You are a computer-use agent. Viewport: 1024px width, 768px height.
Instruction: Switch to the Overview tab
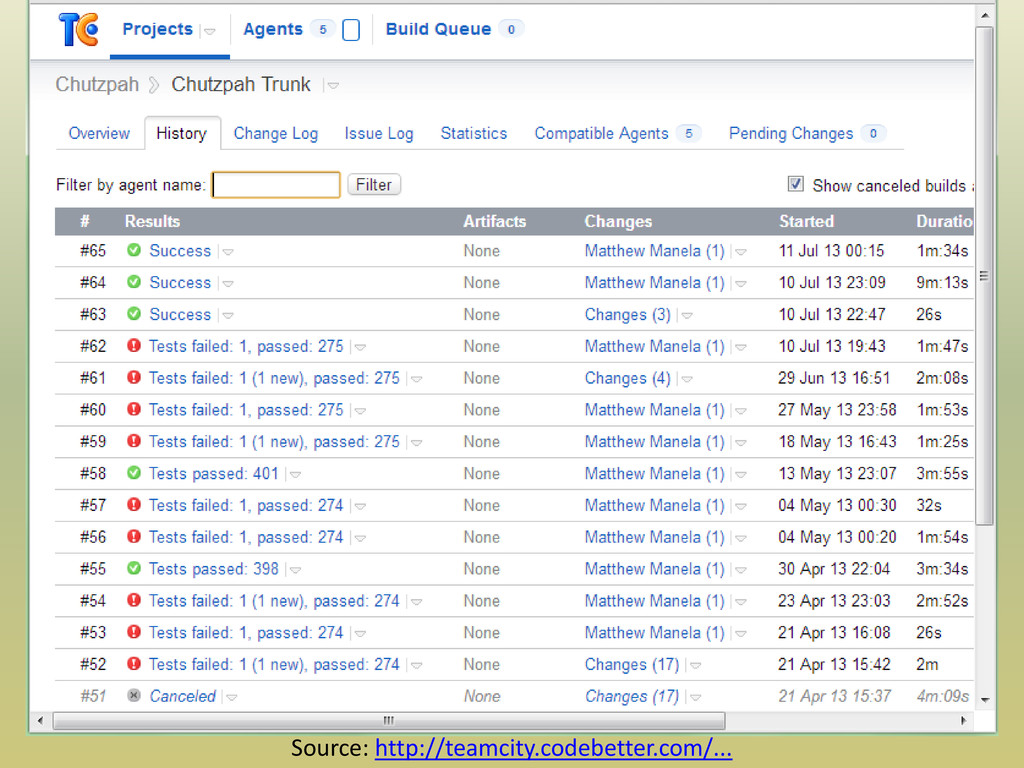coord(99,133)
